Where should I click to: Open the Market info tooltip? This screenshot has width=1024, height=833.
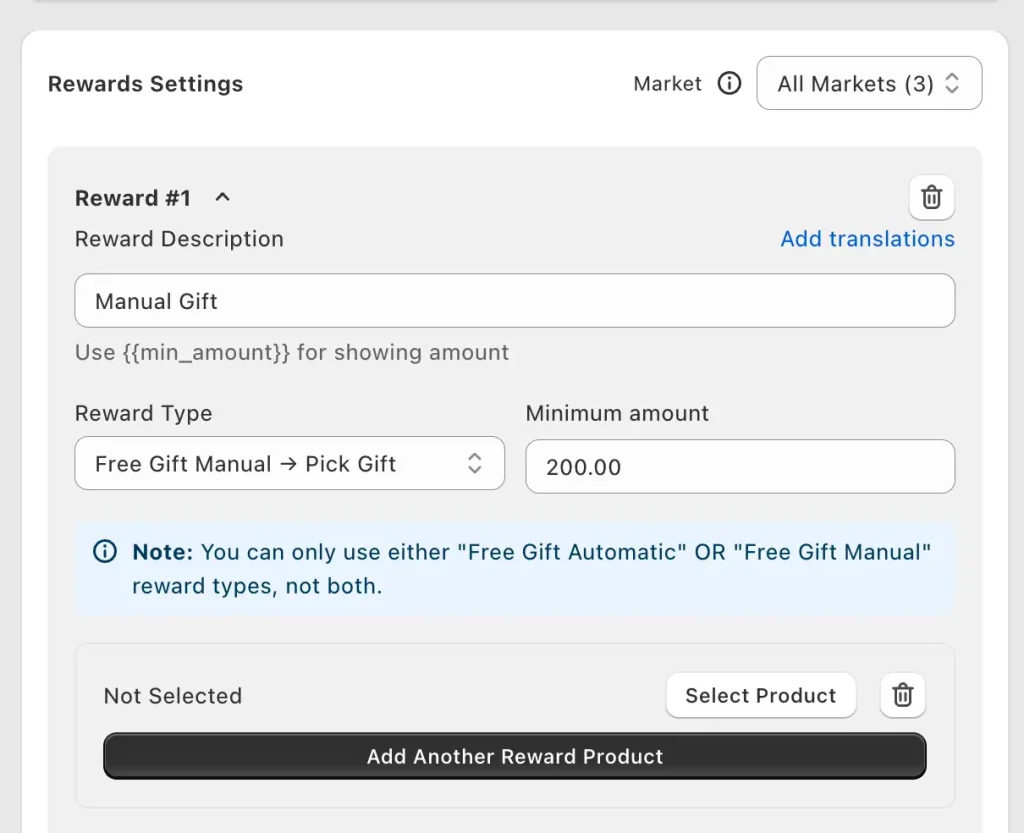pyautogui.click(x=729, y=84)
